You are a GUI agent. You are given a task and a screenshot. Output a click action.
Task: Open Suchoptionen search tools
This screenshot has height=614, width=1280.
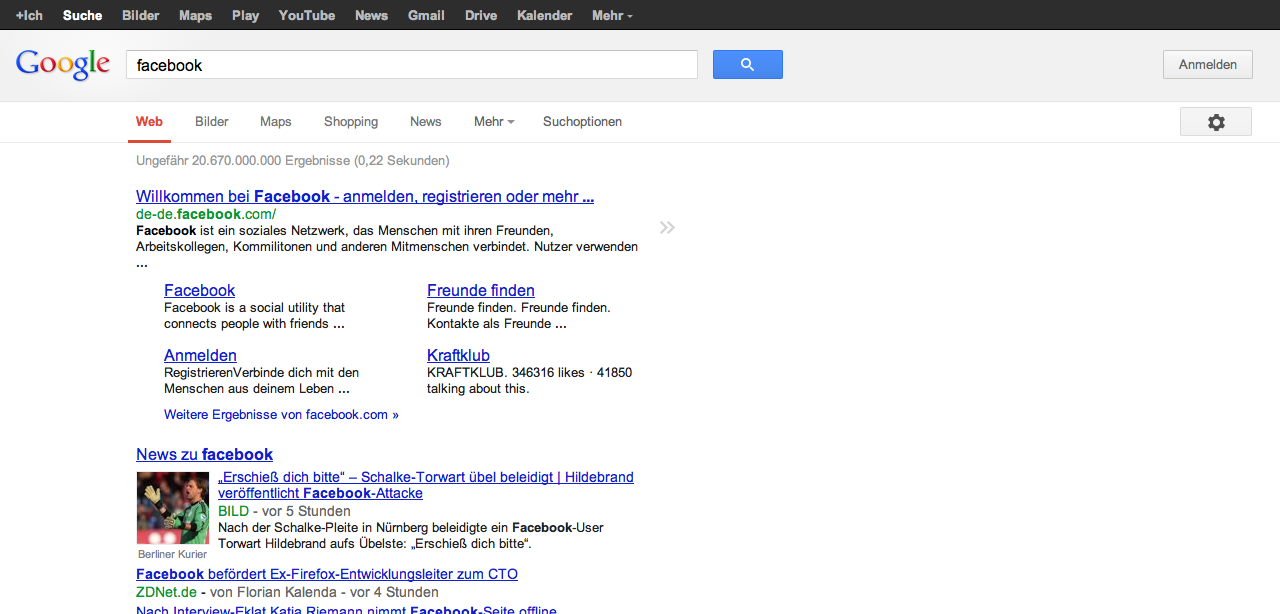582,122
